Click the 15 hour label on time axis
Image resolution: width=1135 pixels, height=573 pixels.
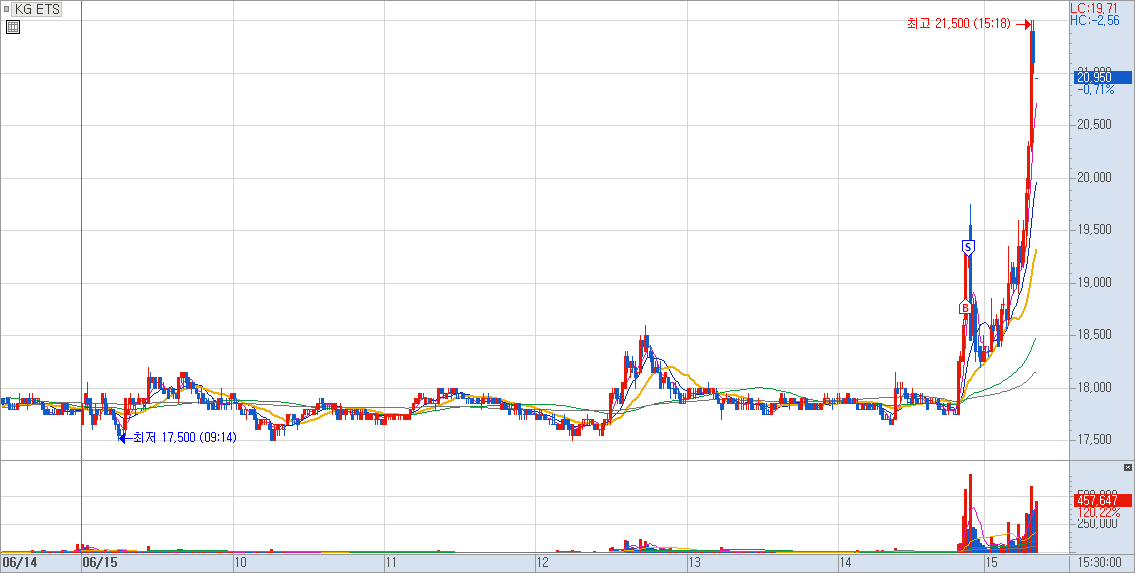coord(992,562)
